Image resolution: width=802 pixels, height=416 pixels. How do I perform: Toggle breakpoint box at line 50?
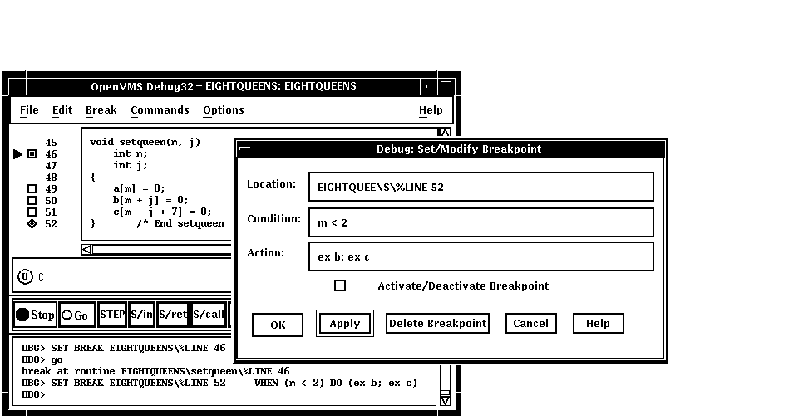pyautogui.click(x=32, y=200)
